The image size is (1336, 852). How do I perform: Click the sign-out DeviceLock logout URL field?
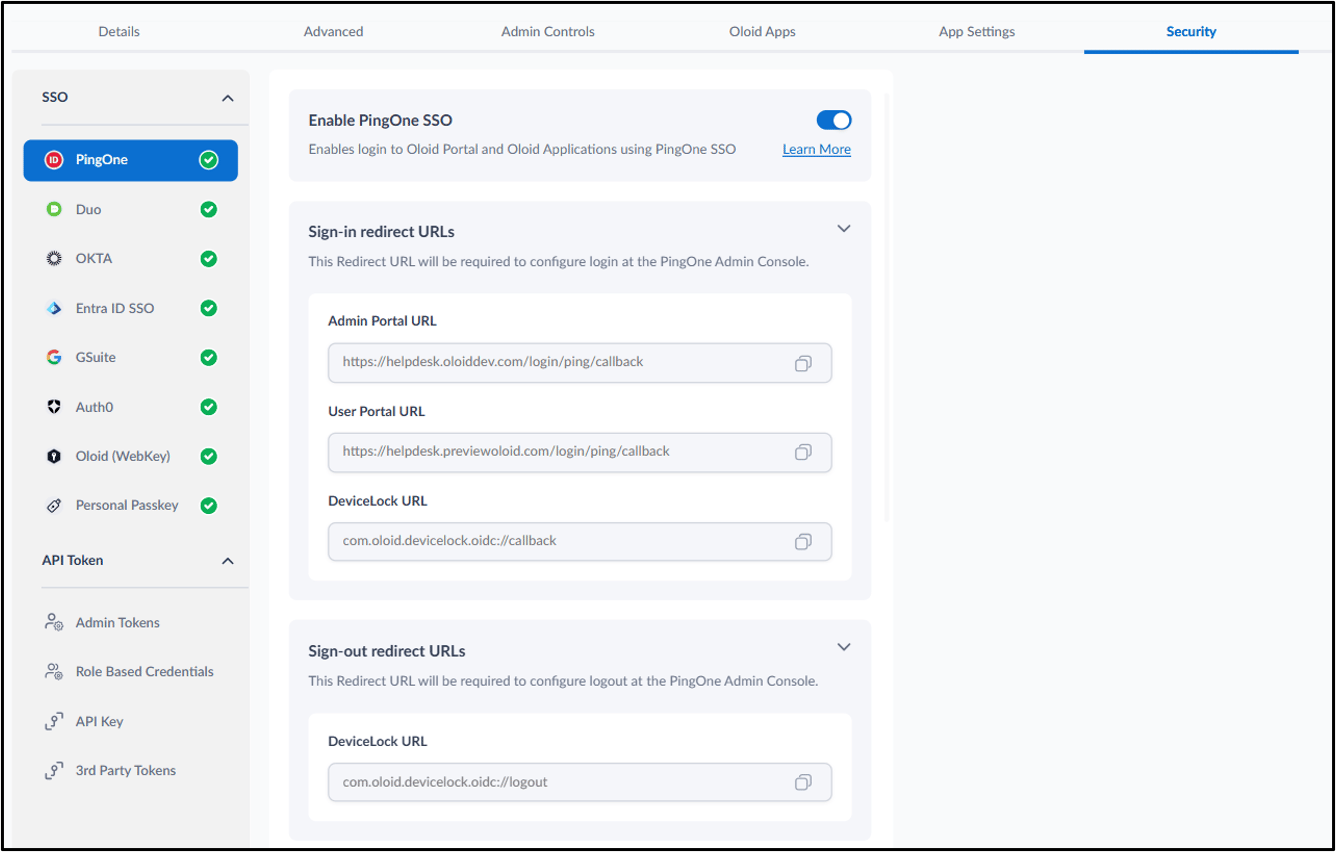point(580,782)
